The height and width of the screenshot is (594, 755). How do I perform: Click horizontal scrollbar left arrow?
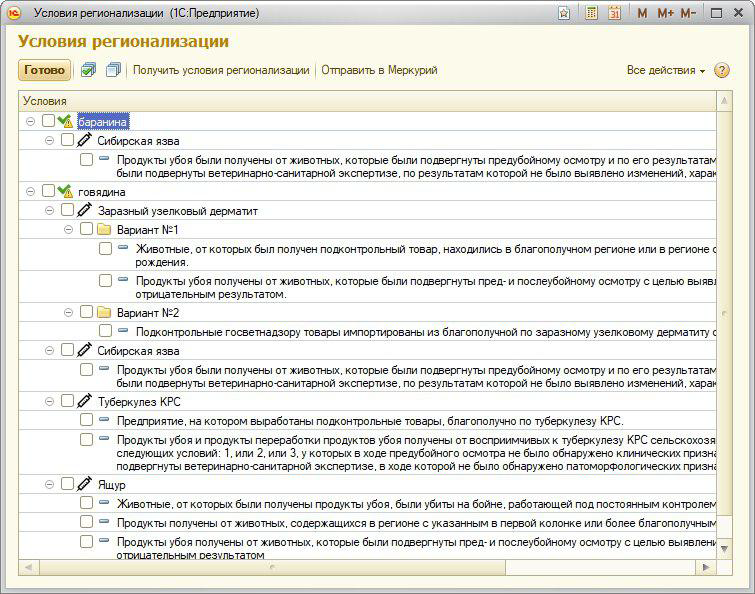click(x=28, y=567)
